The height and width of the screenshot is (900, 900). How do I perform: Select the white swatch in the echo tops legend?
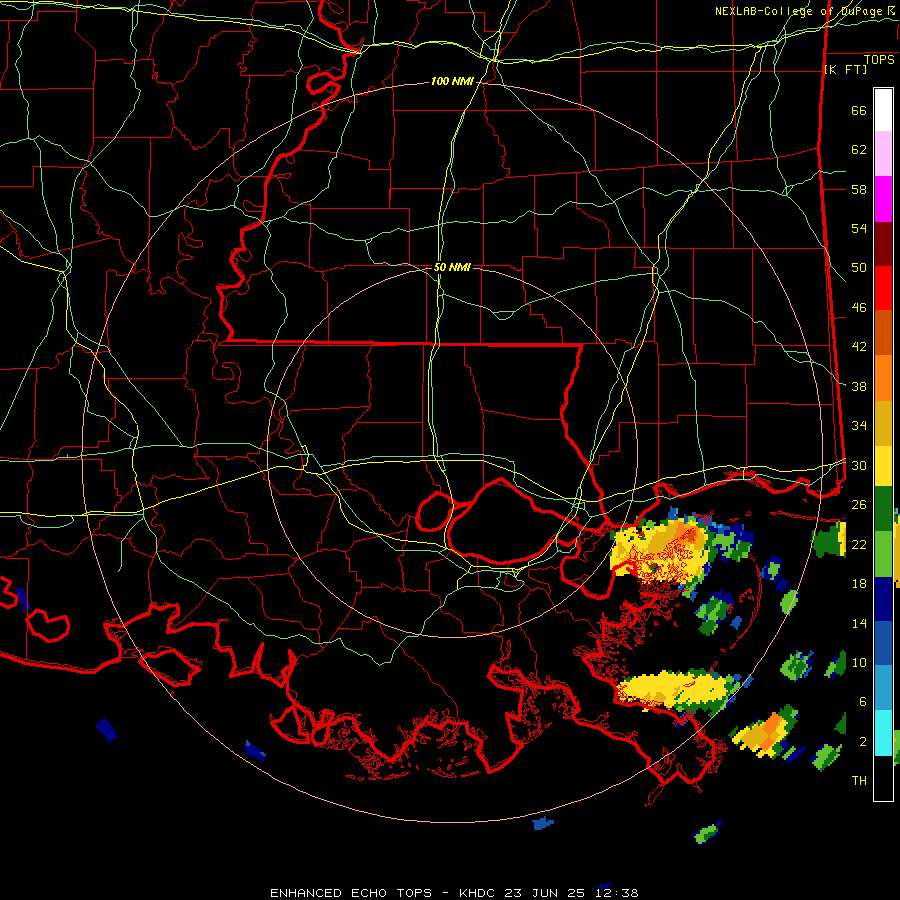point(883,110)
